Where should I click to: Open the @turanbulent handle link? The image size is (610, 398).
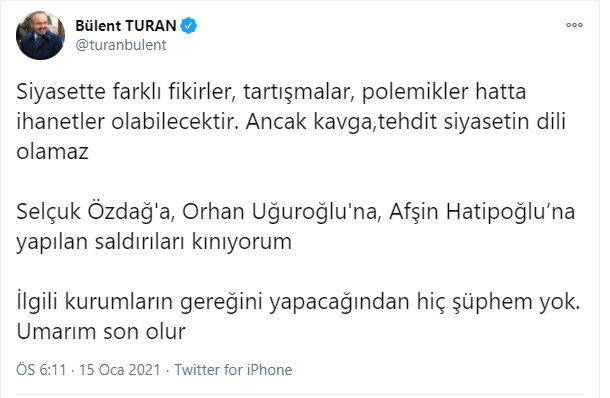pos(121,45)
